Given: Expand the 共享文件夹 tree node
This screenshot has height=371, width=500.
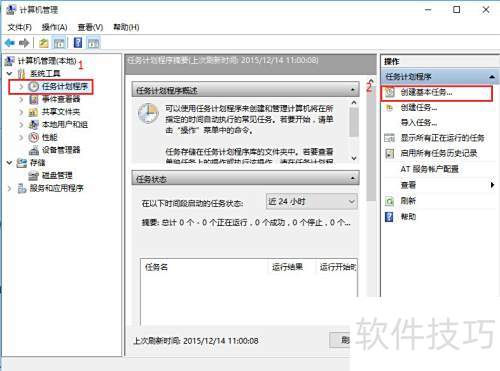Looking at the screenshot, I should (21, 112).
